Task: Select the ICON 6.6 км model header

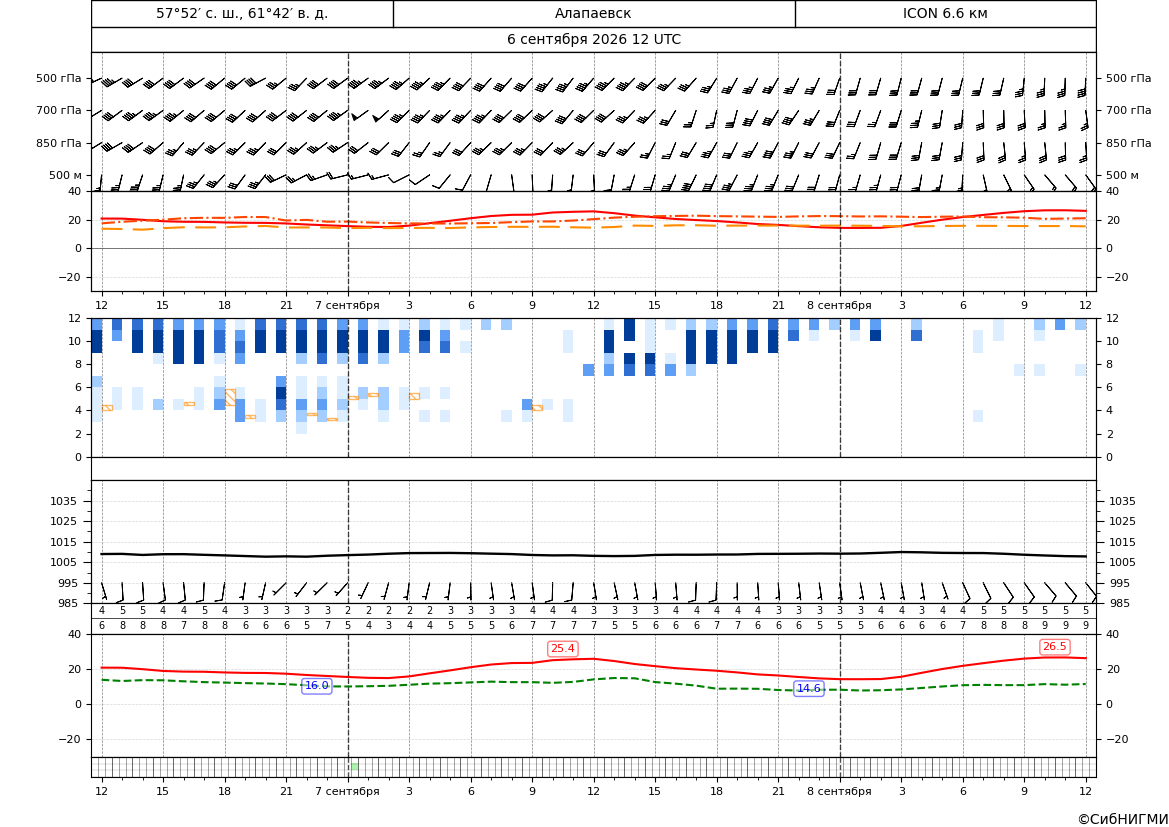Action: pos(945,13)
